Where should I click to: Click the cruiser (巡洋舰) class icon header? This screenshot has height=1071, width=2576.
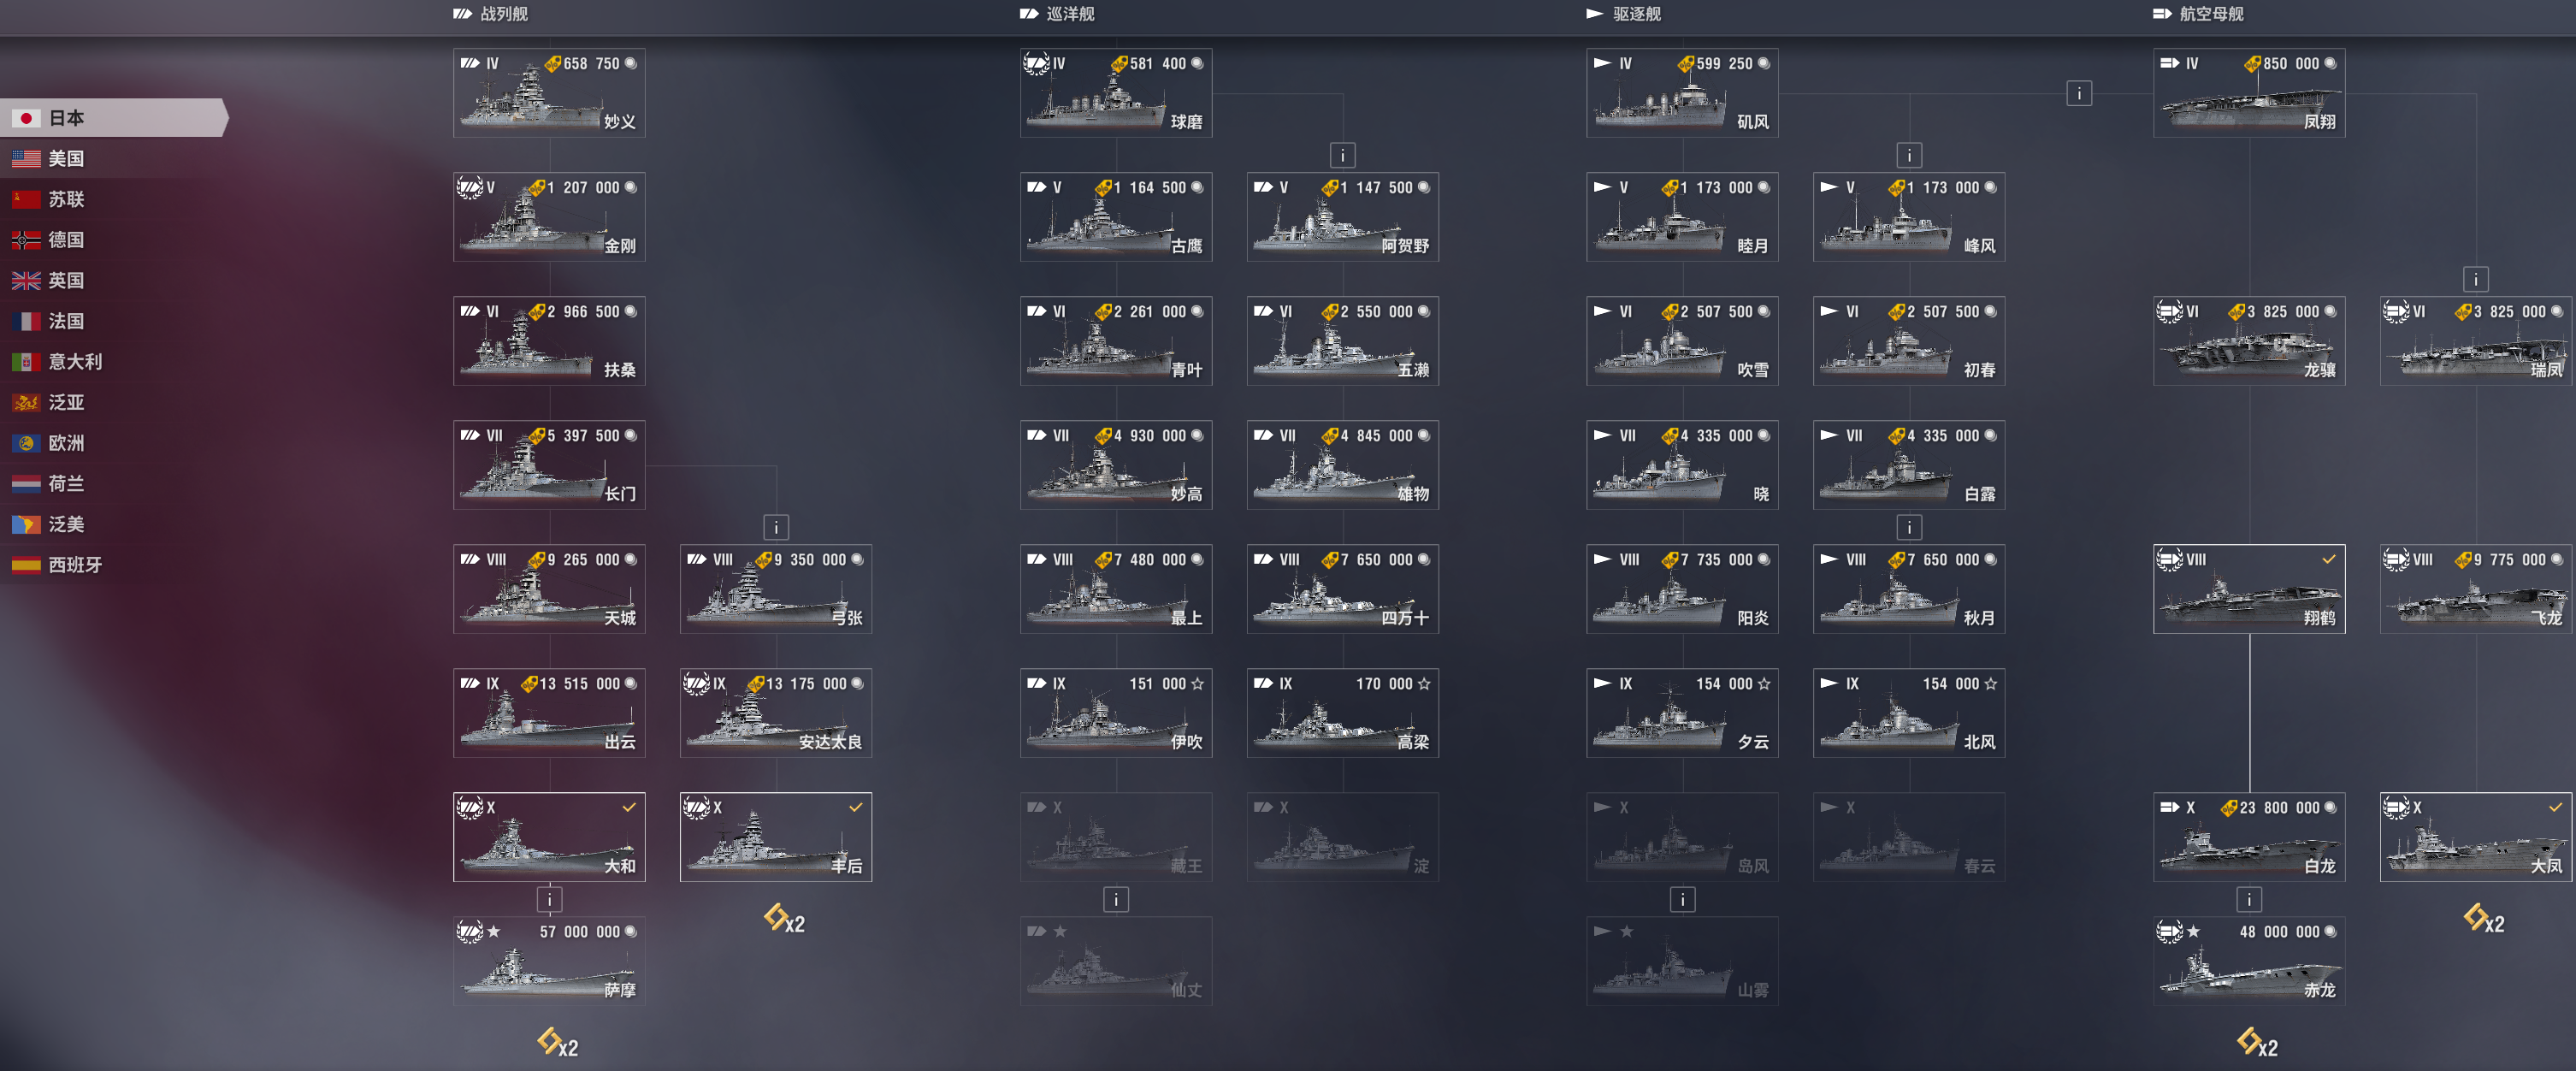point(1029,14)
